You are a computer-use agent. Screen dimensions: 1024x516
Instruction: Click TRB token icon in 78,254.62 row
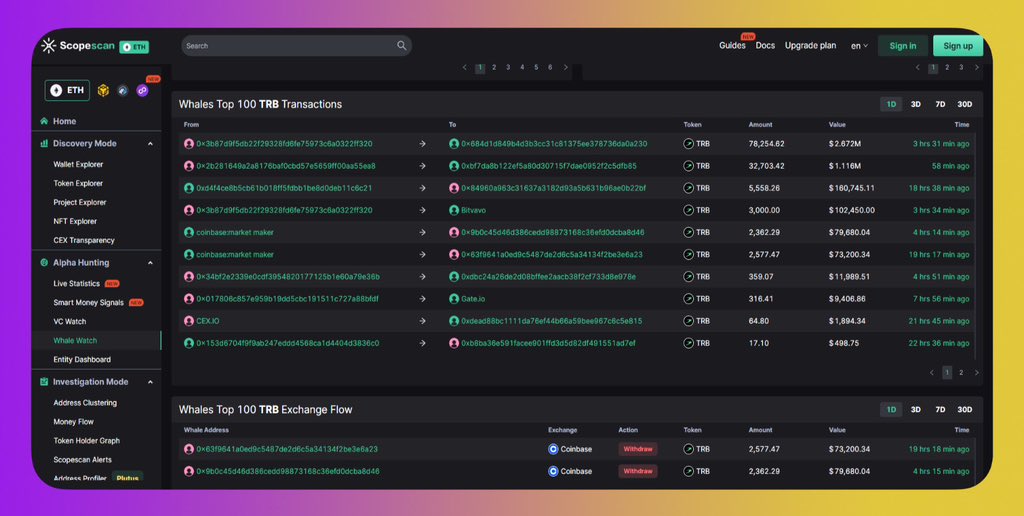(x=688, y=144)
